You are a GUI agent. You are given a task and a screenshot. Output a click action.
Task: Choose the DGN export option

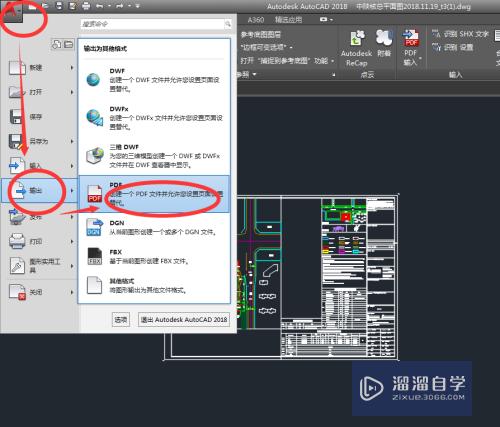click(x=154, y=228)
